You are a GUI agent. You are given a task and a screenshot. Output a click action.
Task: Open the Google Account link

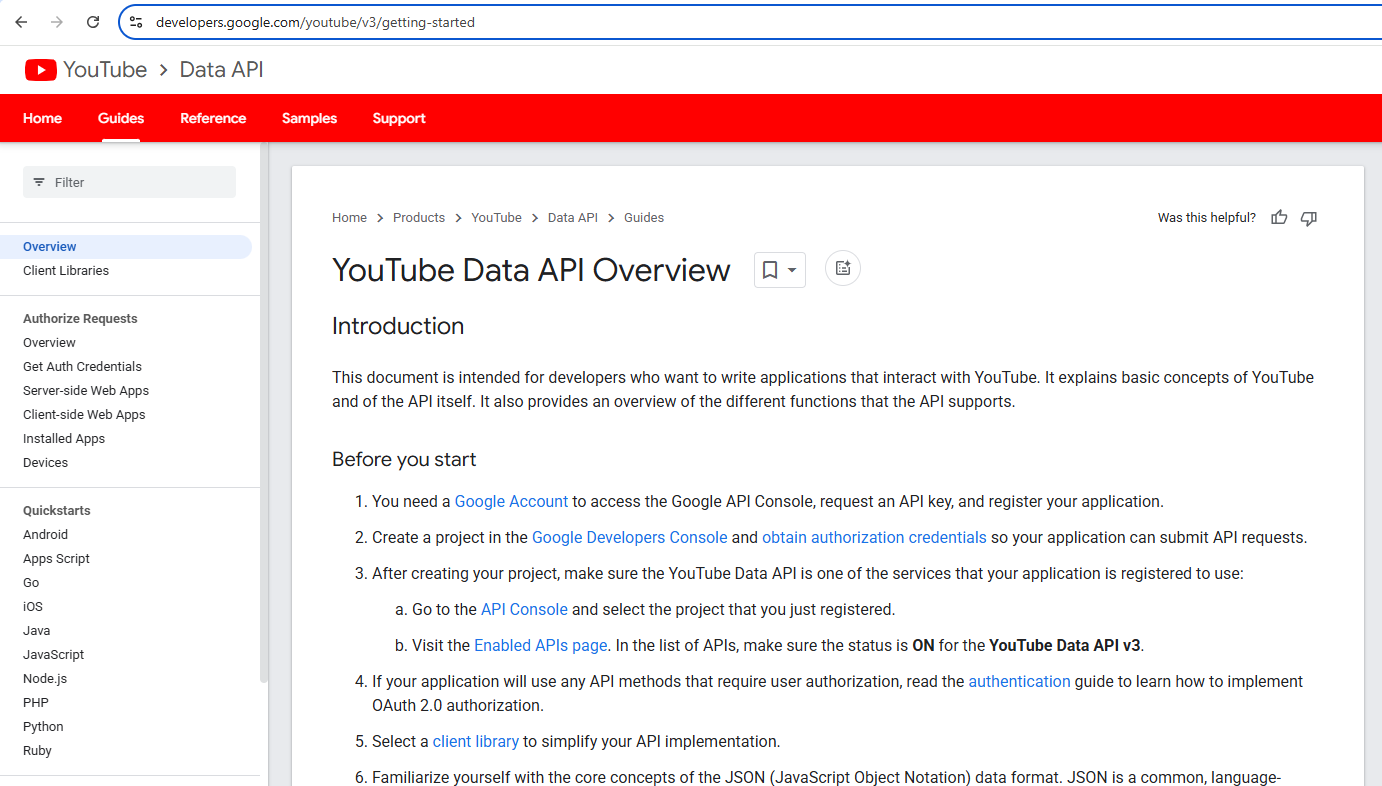coord(511,501)
